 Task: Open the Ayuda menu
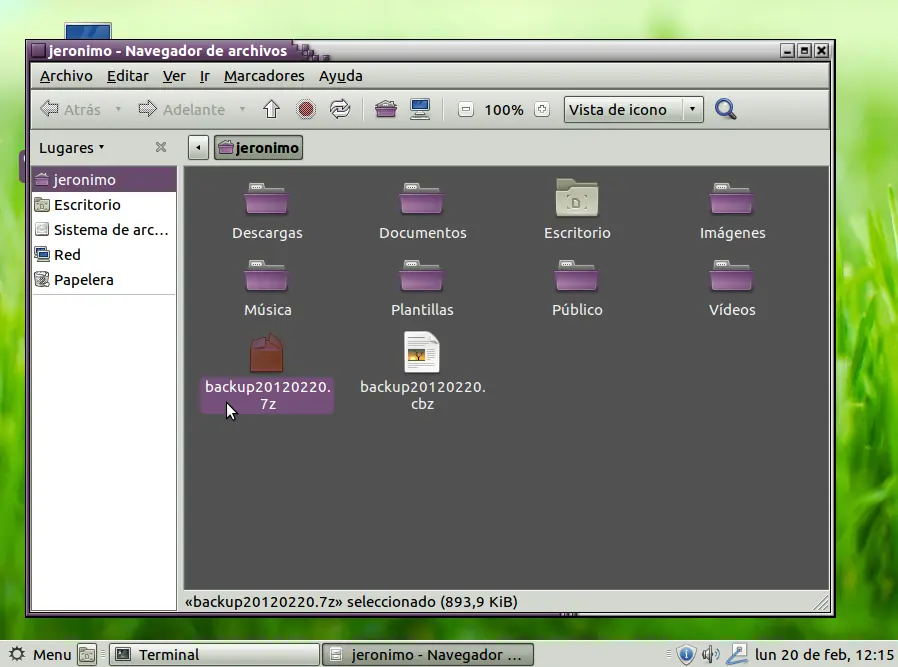pyautogui.click(x=341, y=76)
